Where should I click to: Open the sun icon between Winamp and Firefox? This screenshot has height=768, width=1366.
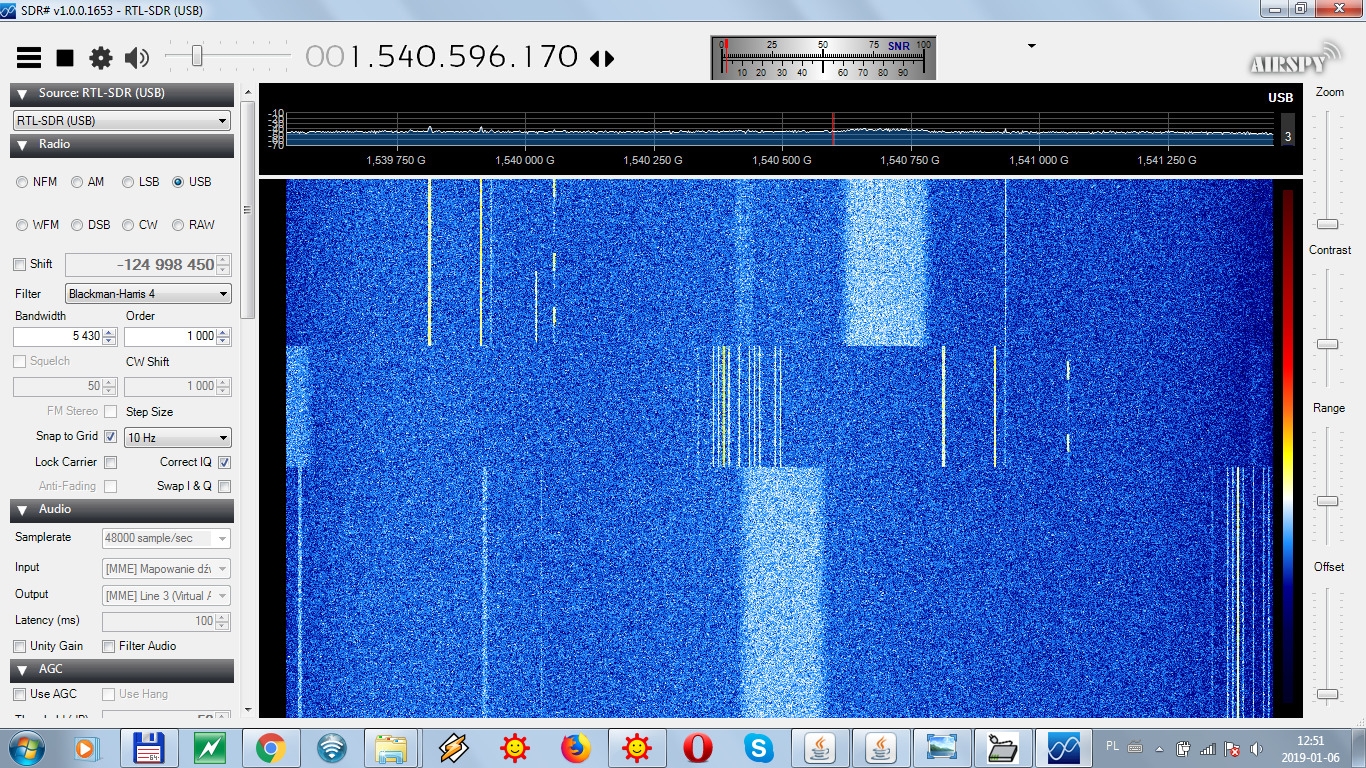[514, 747]
